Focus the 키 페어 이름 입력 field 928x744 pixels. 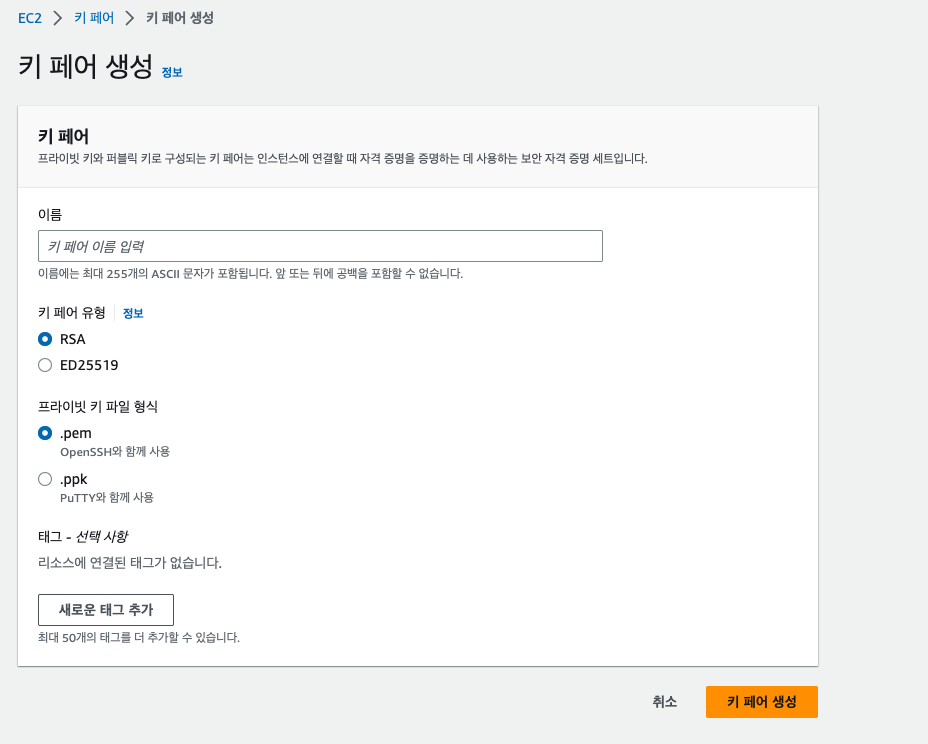point(320,246)
